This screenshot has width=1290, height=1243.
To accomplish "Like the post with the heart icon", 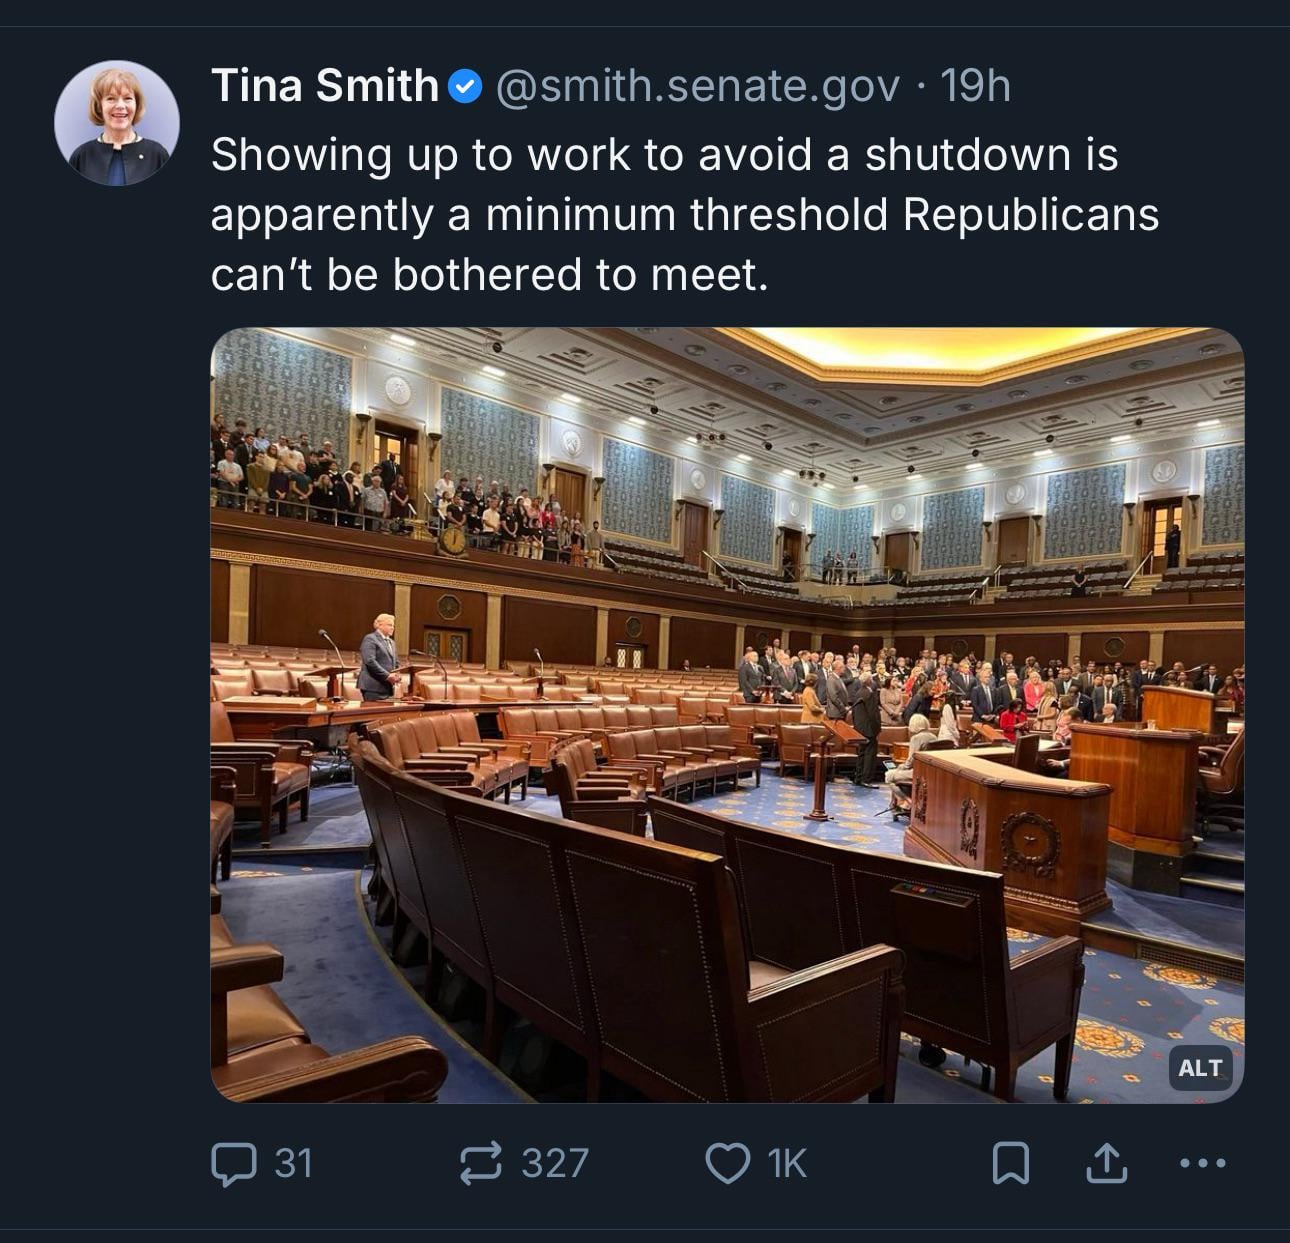I will 727,1163.
